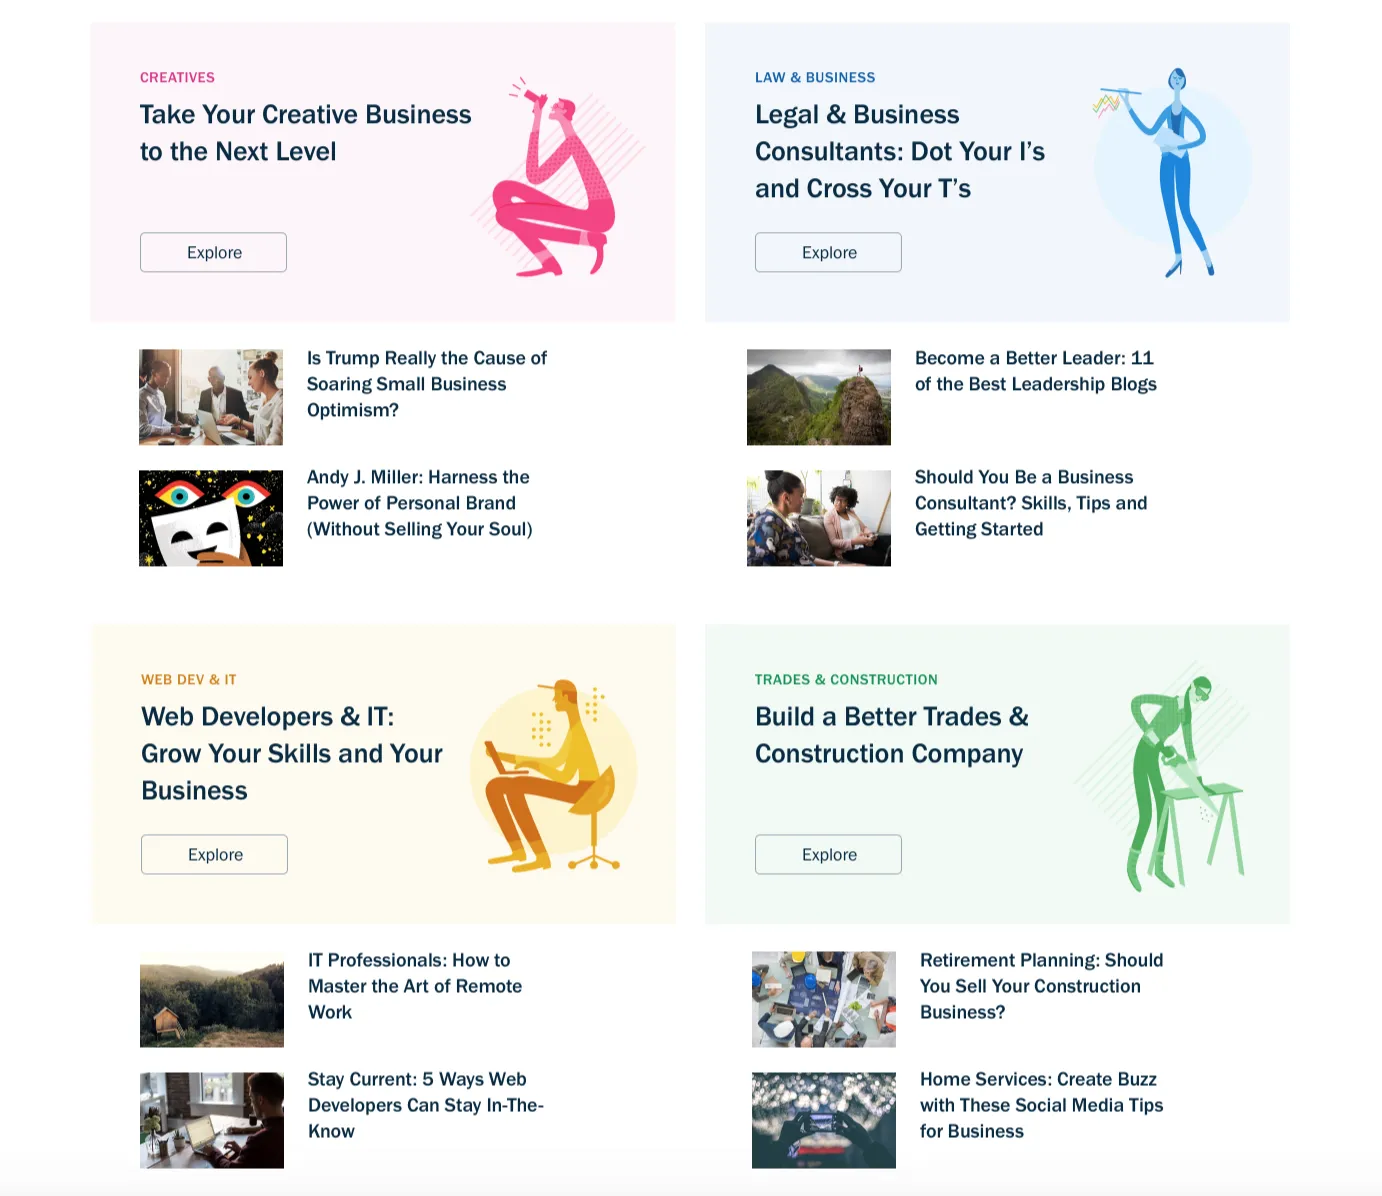
Task: Click the masked face with eyes thumbnail
Action: [x=211, y=518]
